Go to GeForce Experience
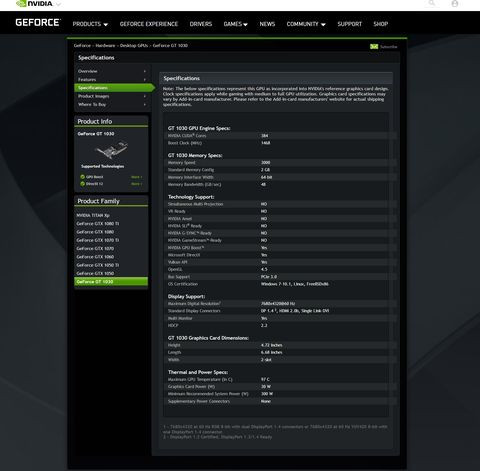 coord(149,24)
